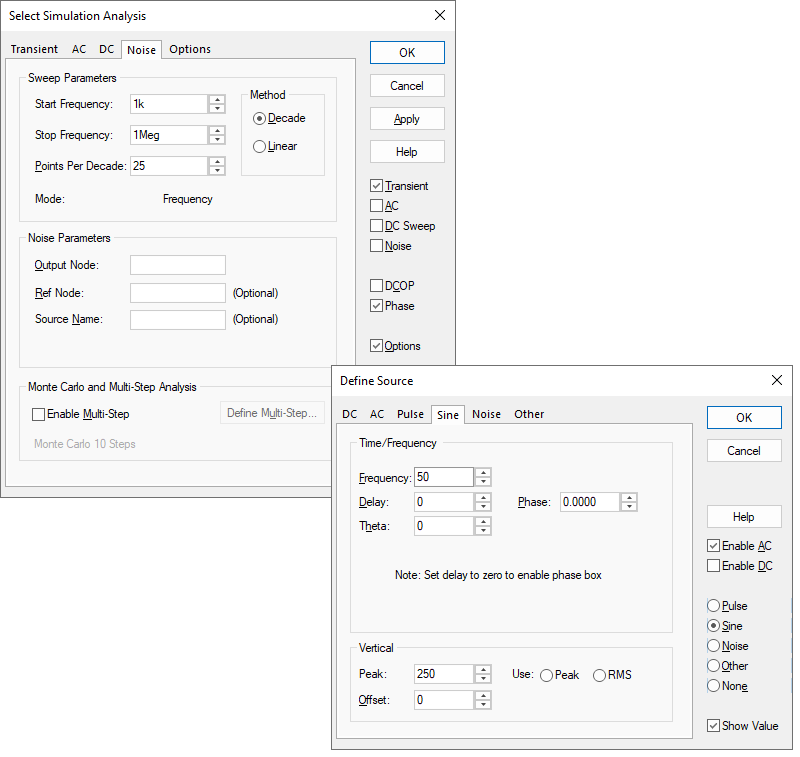Click the Apply button
The image size is (800, 757).
[x=407, y=118]
